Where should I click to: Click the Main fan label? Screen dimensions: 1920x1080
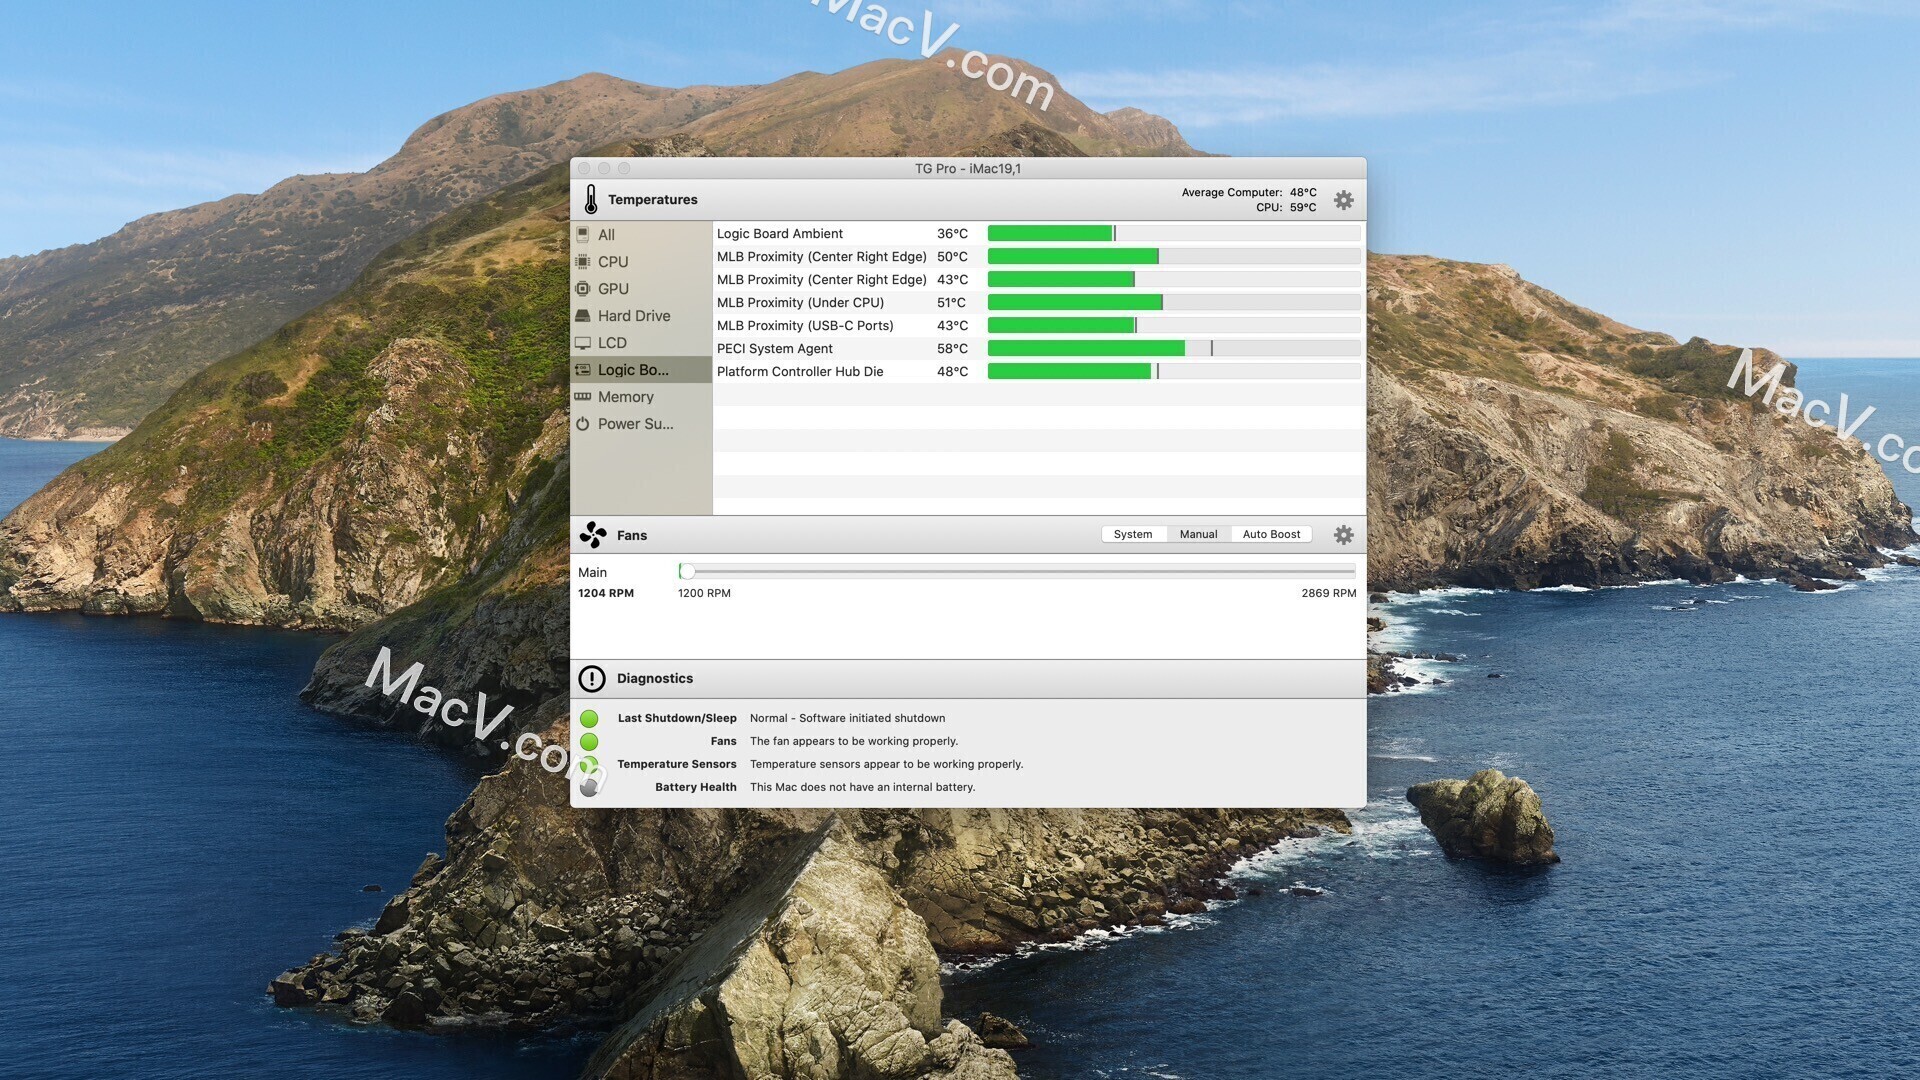pyautogui.click(x=592, y=572)
